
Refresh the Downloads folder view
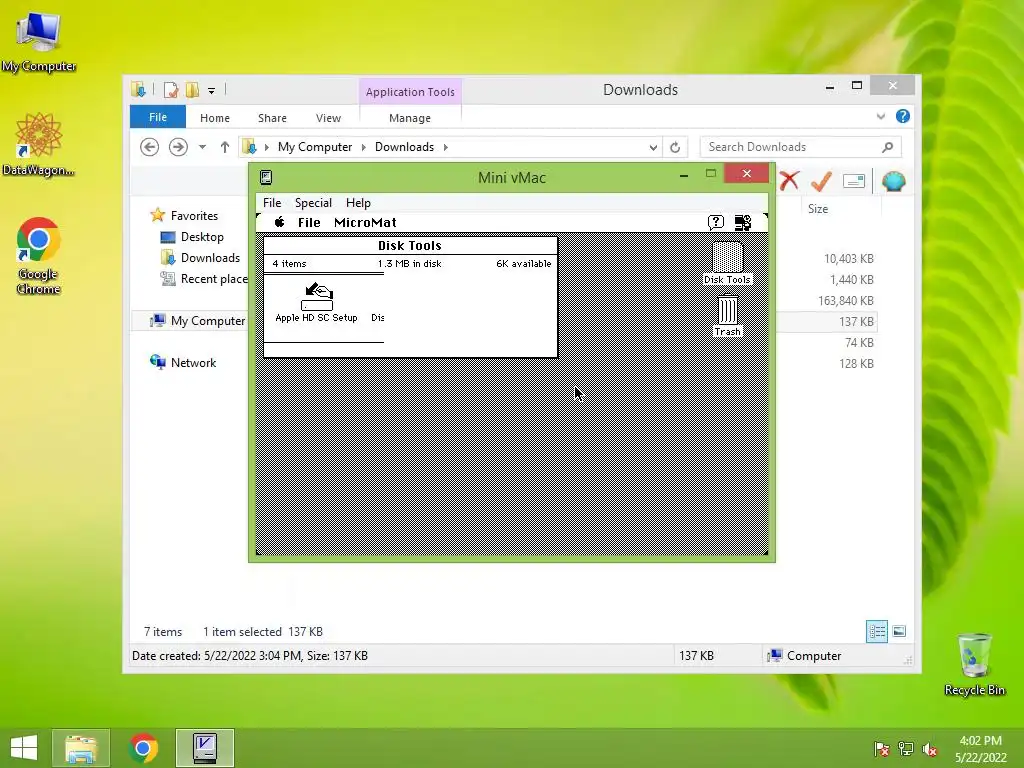(x=675, y=148)
